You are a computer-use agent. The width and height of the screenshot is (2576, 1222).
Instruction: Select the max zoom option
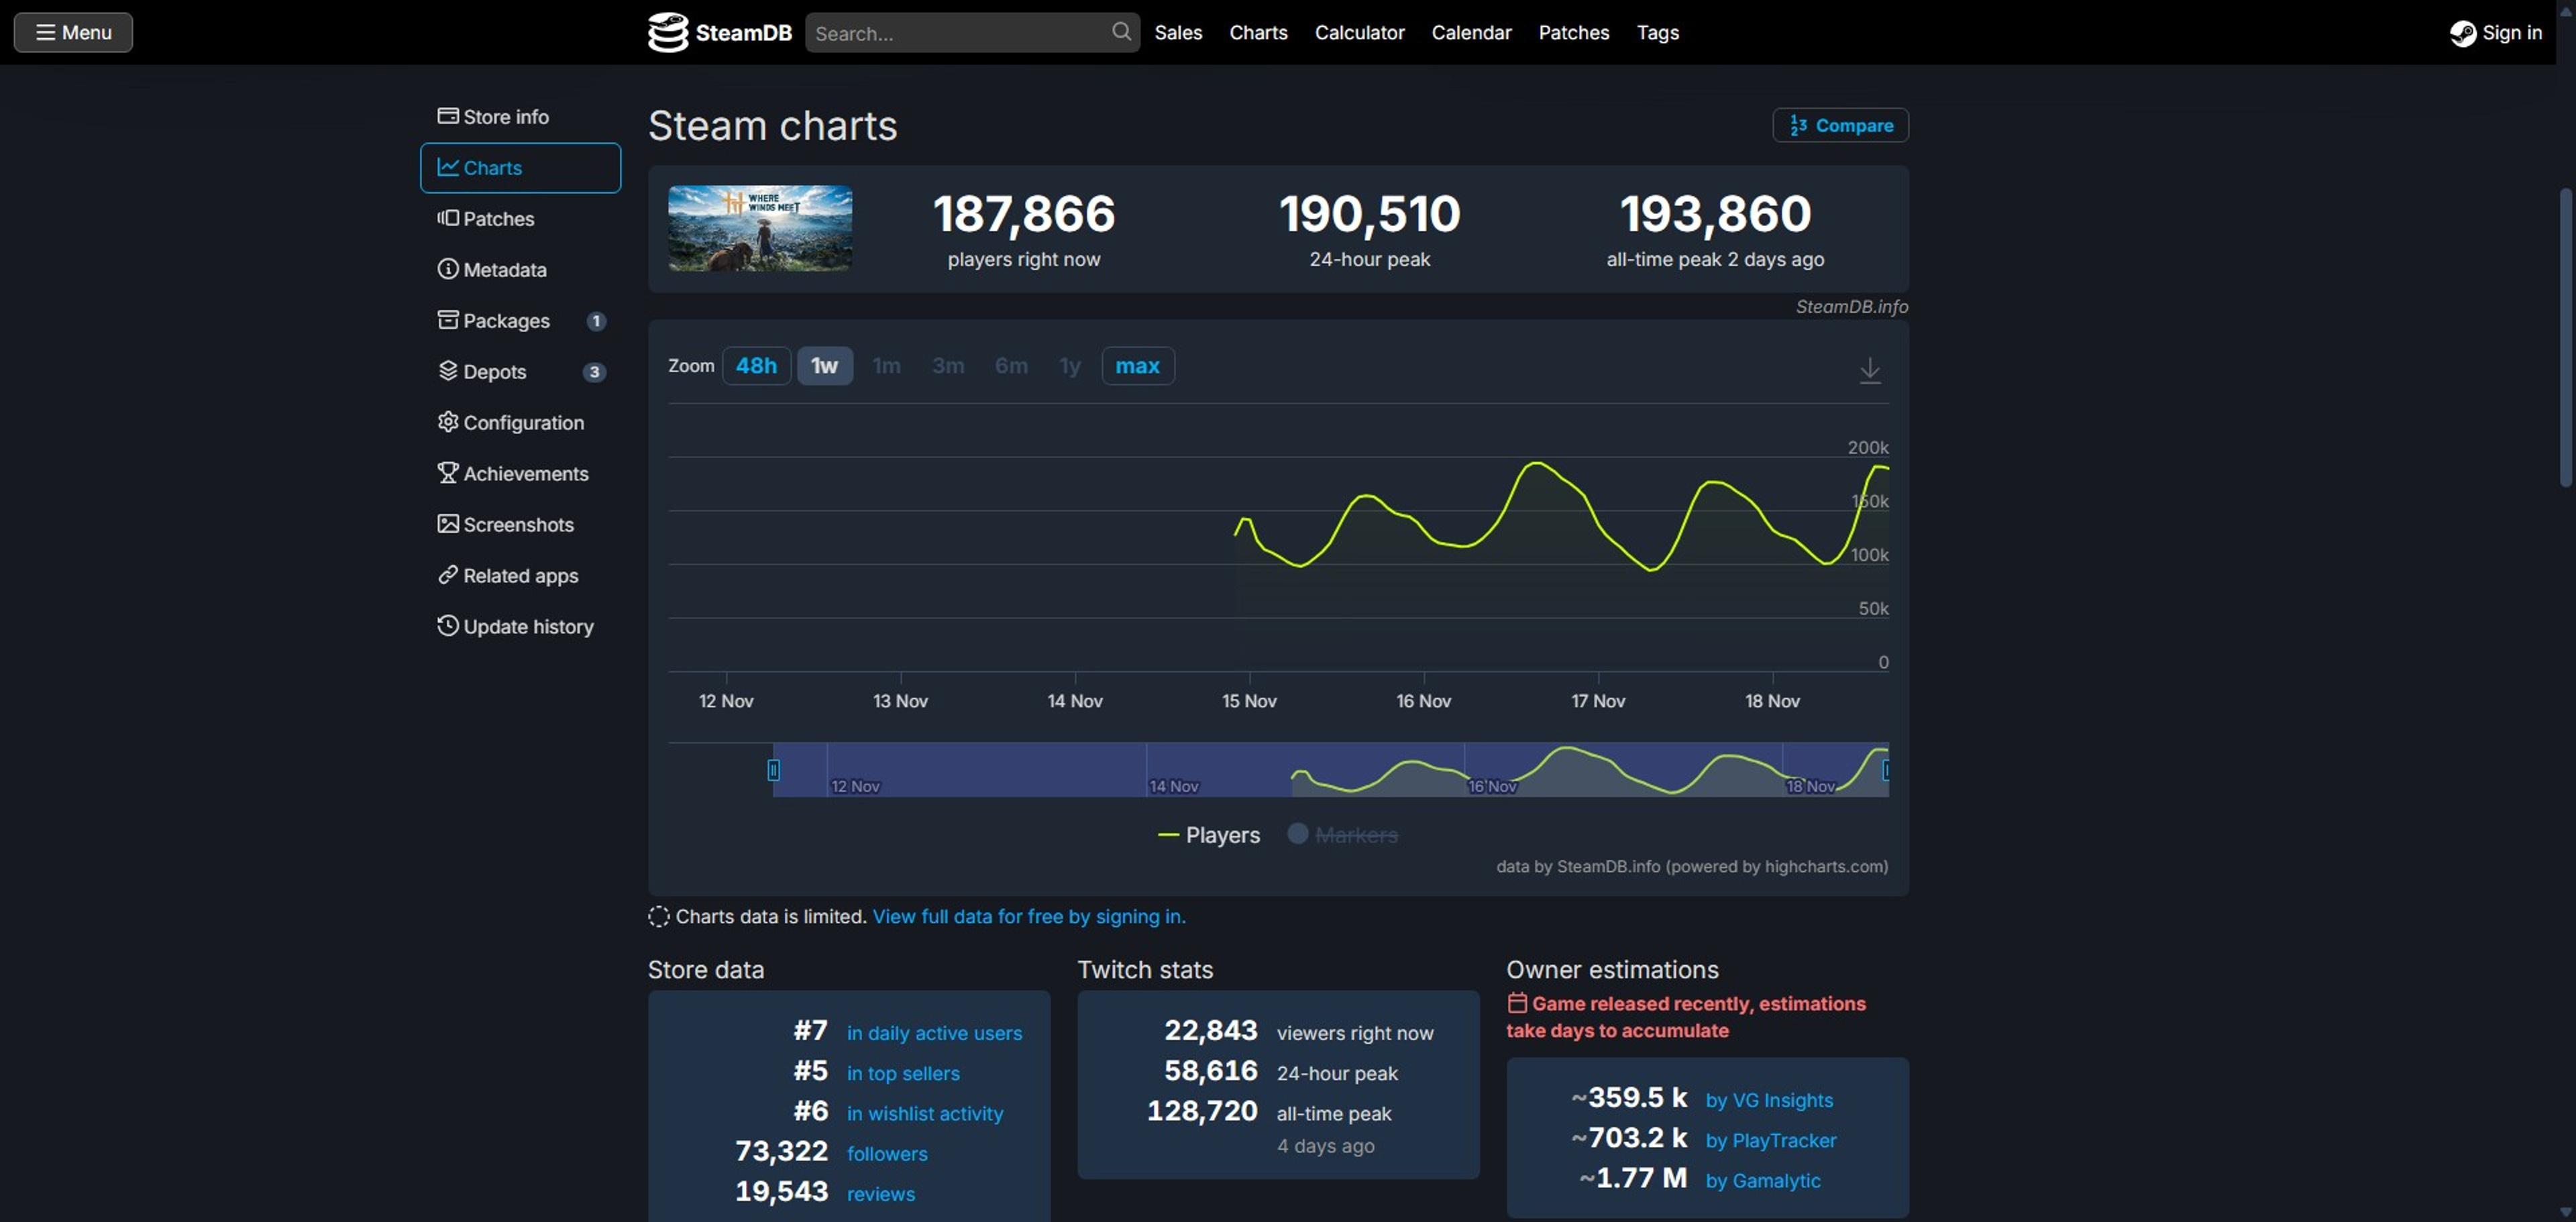1137,366
